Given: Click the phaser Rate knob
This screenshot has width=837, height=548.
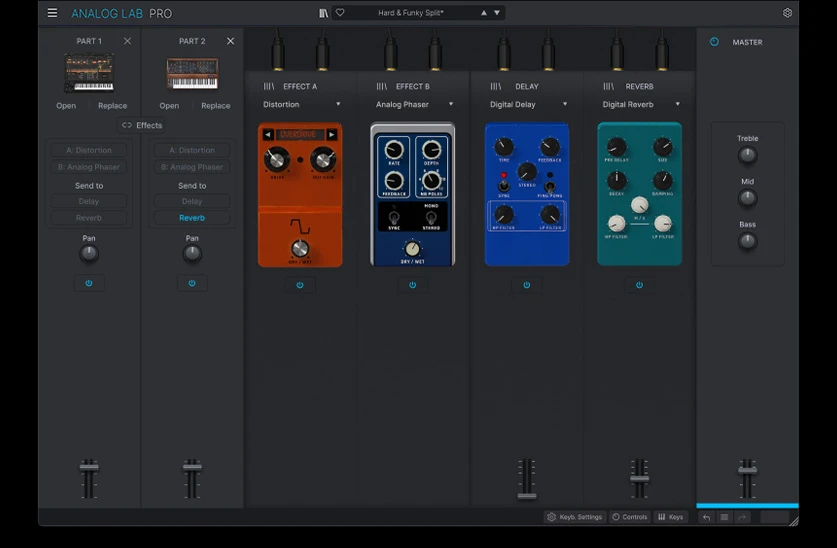Looking at the screenshot, I should click(x=394, y=150).
